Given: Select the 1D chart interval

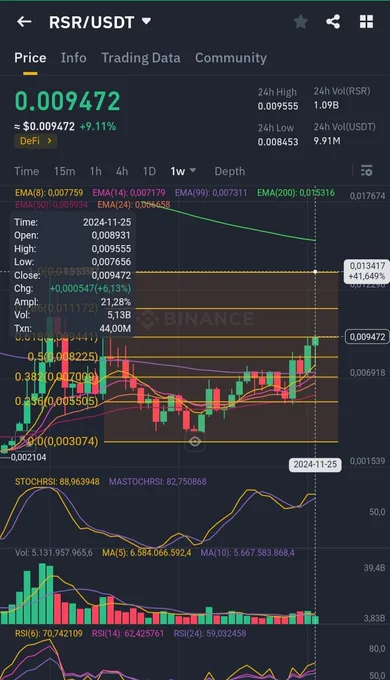Looking at the screenshot, I should [149, 171].
